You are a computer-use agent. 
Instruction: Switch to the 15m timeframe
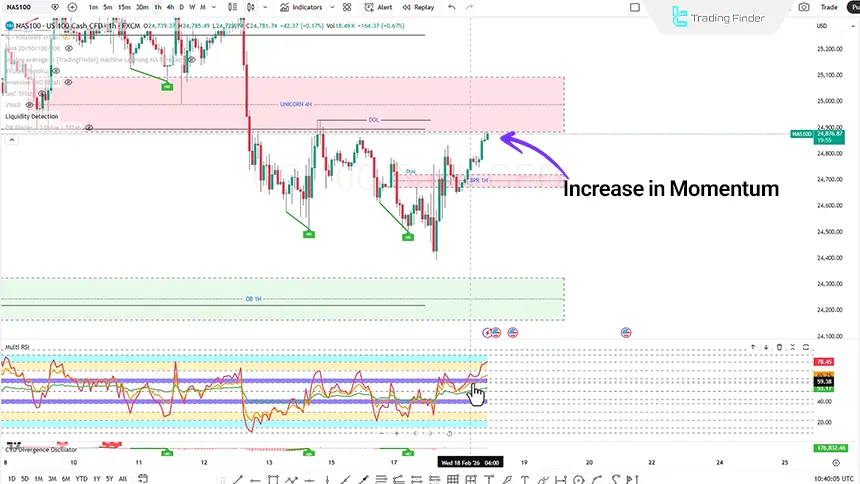point(125,7)
